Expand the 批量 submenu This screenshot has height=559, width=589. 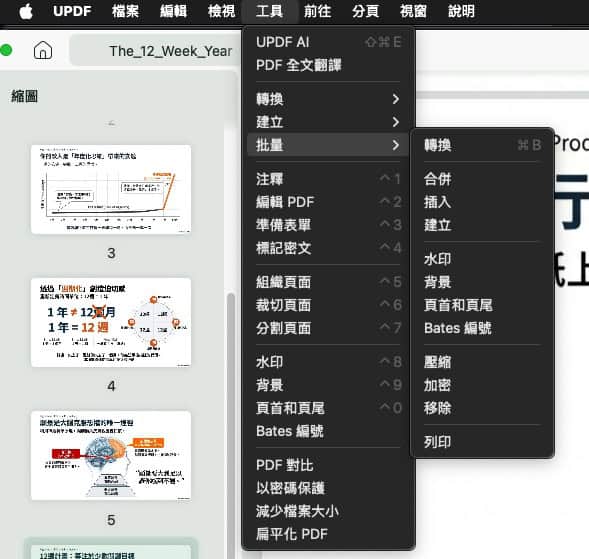pyautogui.click(x=328, y=145)
